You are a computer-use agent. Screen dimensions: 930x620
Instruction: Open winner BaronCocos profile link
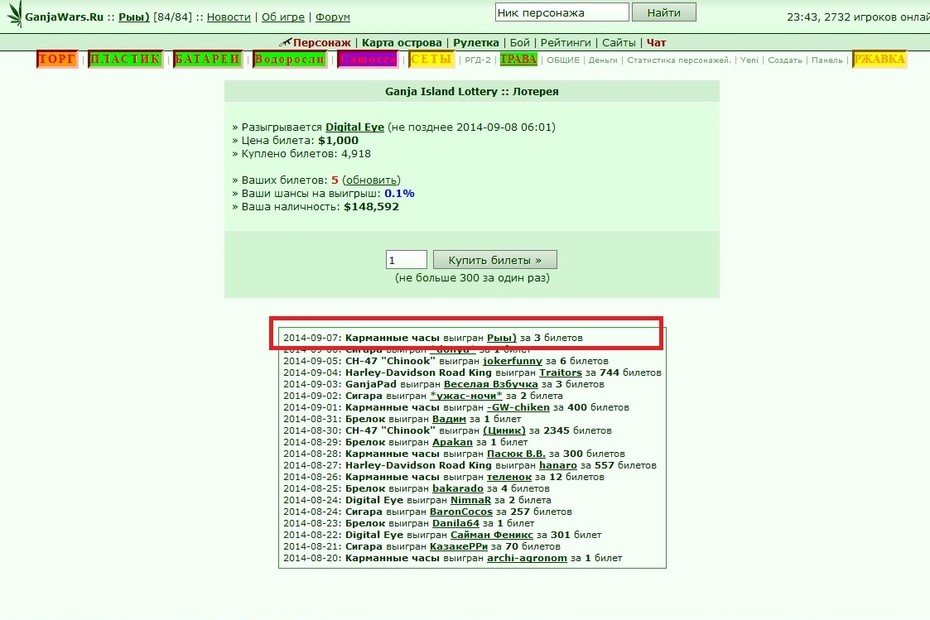click(461, 511)
